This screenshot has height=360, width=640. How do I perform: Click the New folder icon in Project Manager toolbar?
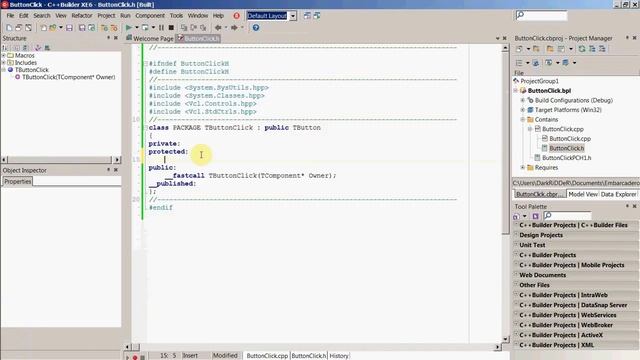[550, 49]
